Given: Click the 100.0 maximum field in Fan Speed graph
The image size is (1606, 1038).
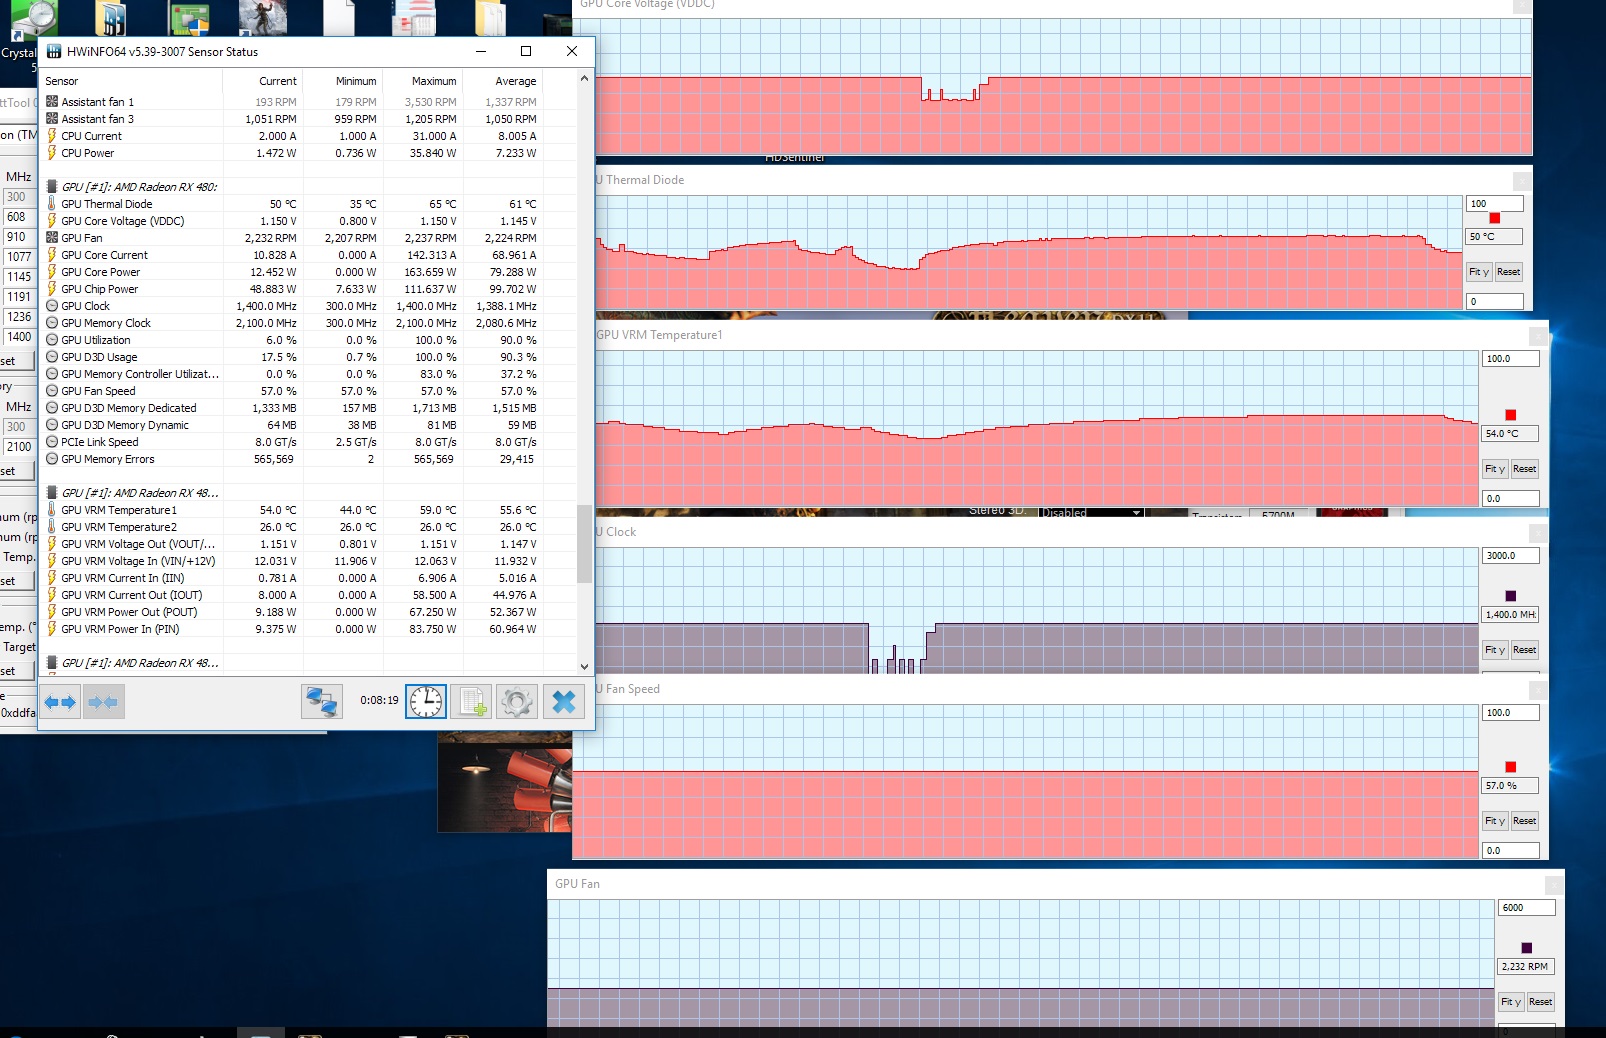Looking at the screenshot, I should tap(1511, 713).
